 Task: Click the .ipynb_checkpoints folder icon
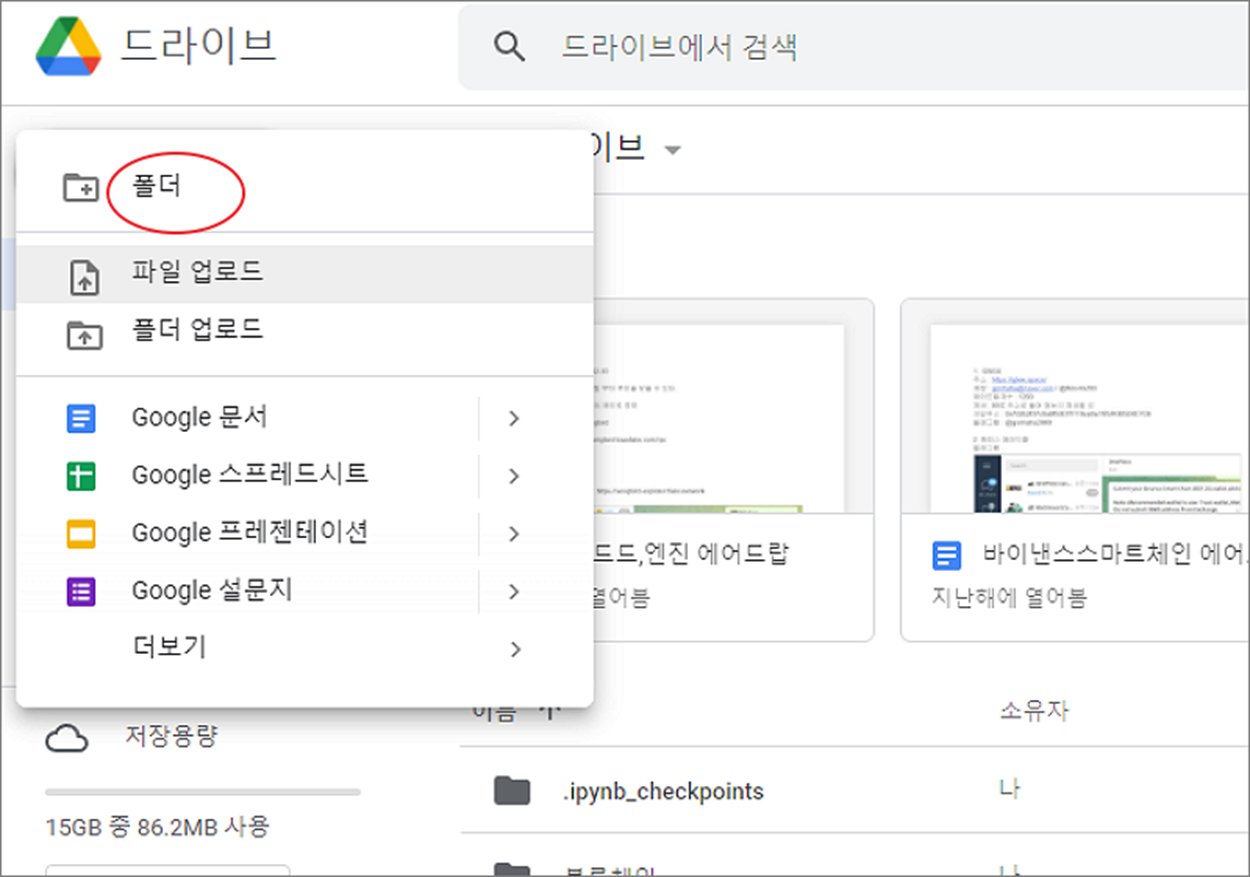click(x=512, y=791)
